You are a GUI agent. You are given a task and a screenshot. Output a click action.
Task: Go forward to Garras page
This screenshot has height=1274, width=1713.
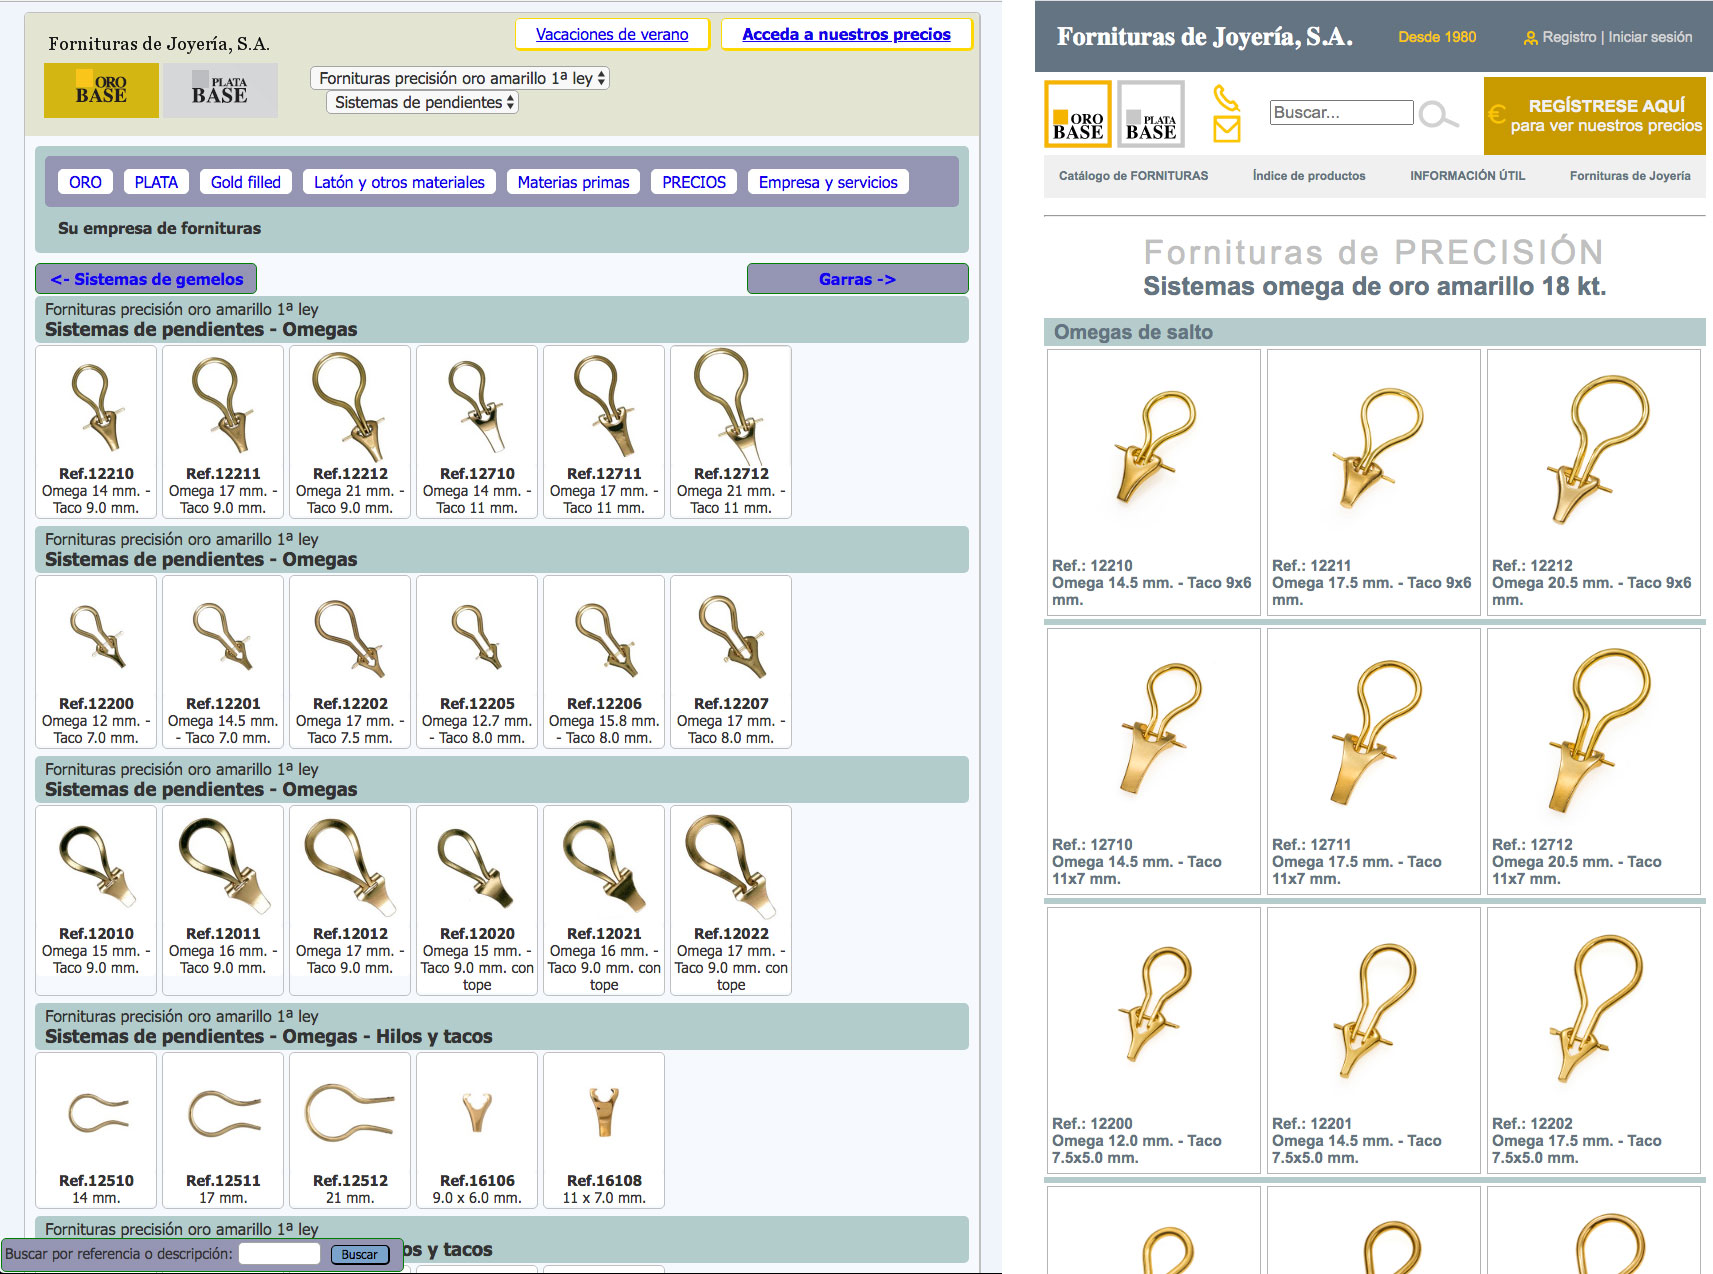point(857,279)
